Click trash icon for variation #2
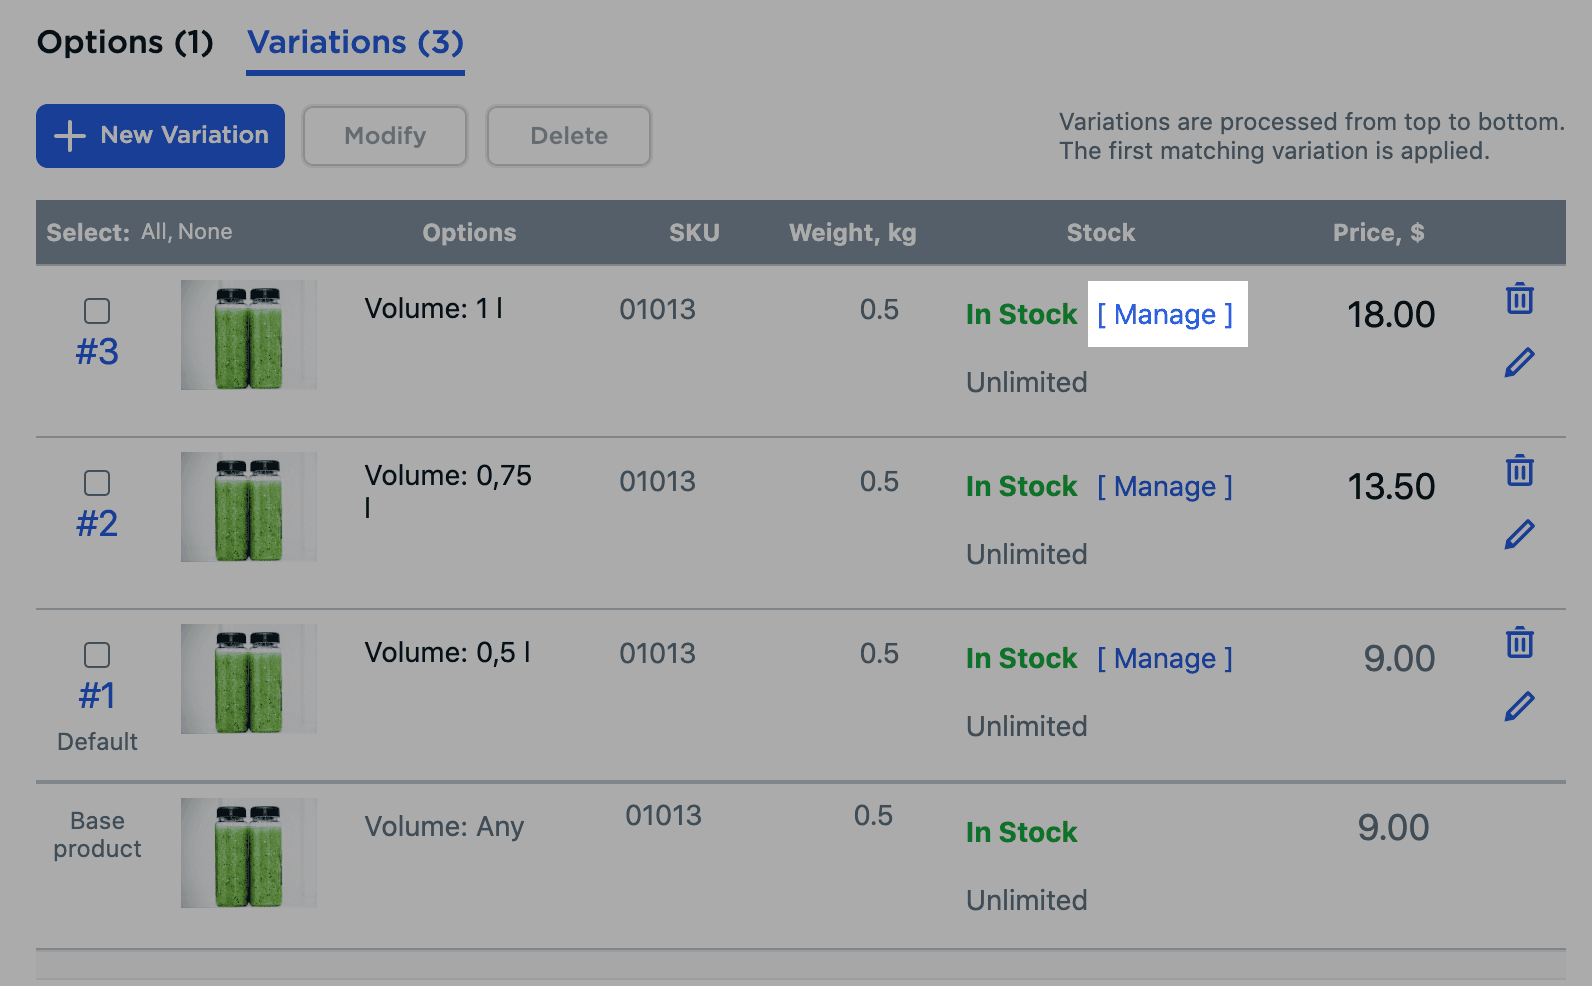This screenshot has height=986, width=1592. 1519,470
